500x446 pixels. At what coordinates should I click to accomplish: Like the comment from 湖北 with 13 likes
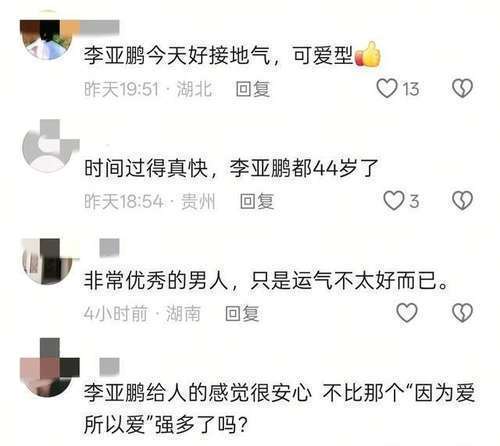point(387,89)
